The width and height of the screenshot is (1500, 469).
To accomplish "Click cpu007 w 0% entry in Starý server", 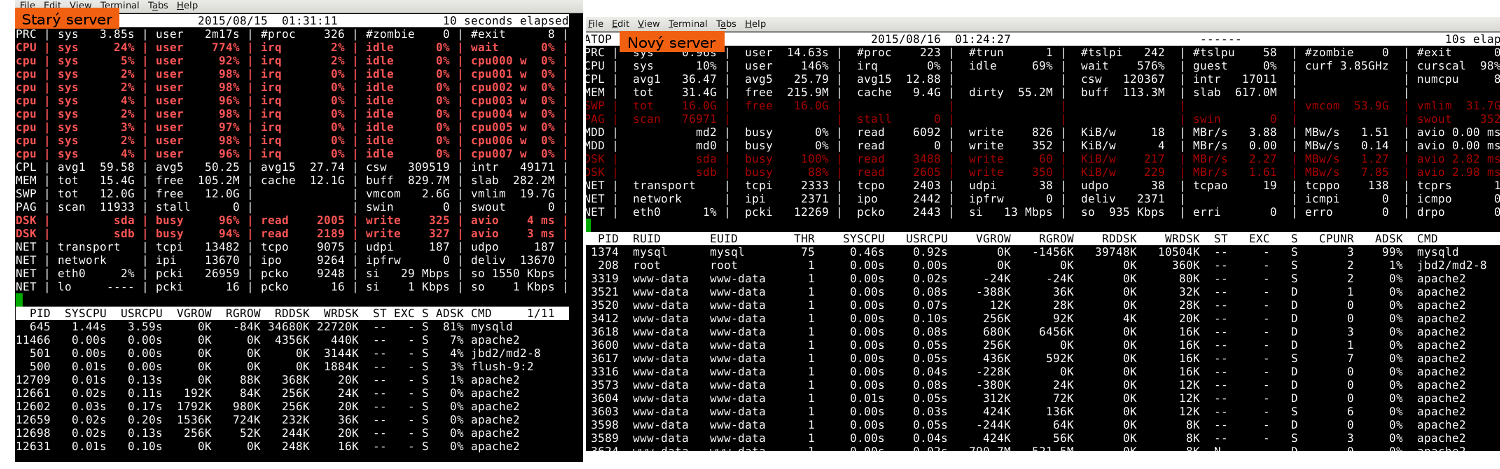I will pos(513,153).
